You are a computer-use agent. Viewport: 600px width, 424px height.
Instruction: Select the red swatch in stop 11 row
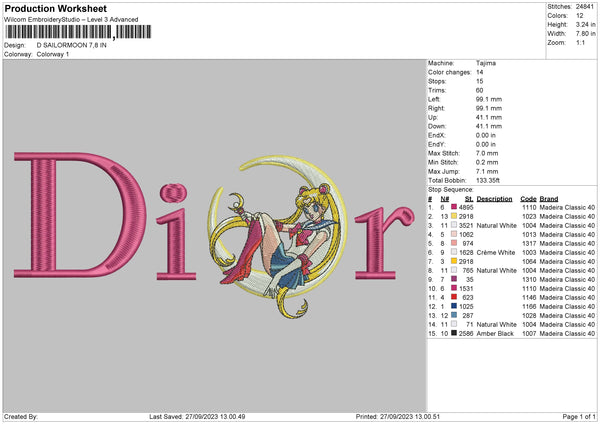(455, 297)
